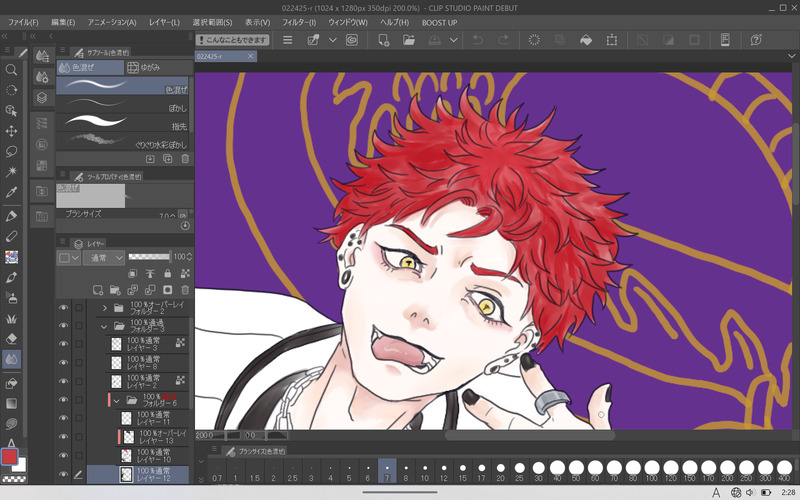Select the Pencil tool
Viewport: 800px width, 500px height.
pyautogui.click(x=11, y=236)
